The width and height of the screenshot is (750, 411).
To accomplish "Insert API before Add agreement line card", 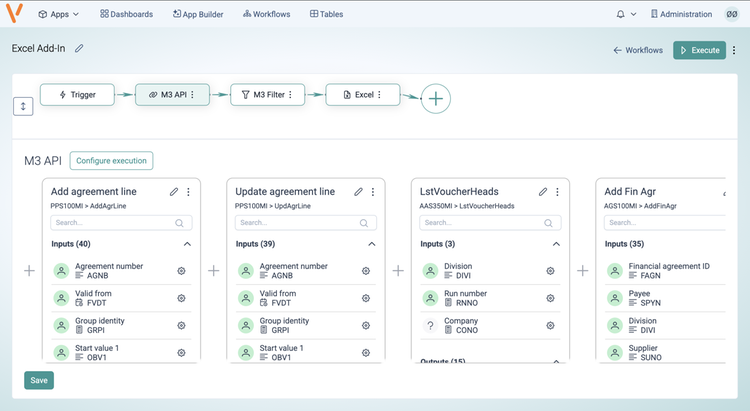I will pos(29,271).
